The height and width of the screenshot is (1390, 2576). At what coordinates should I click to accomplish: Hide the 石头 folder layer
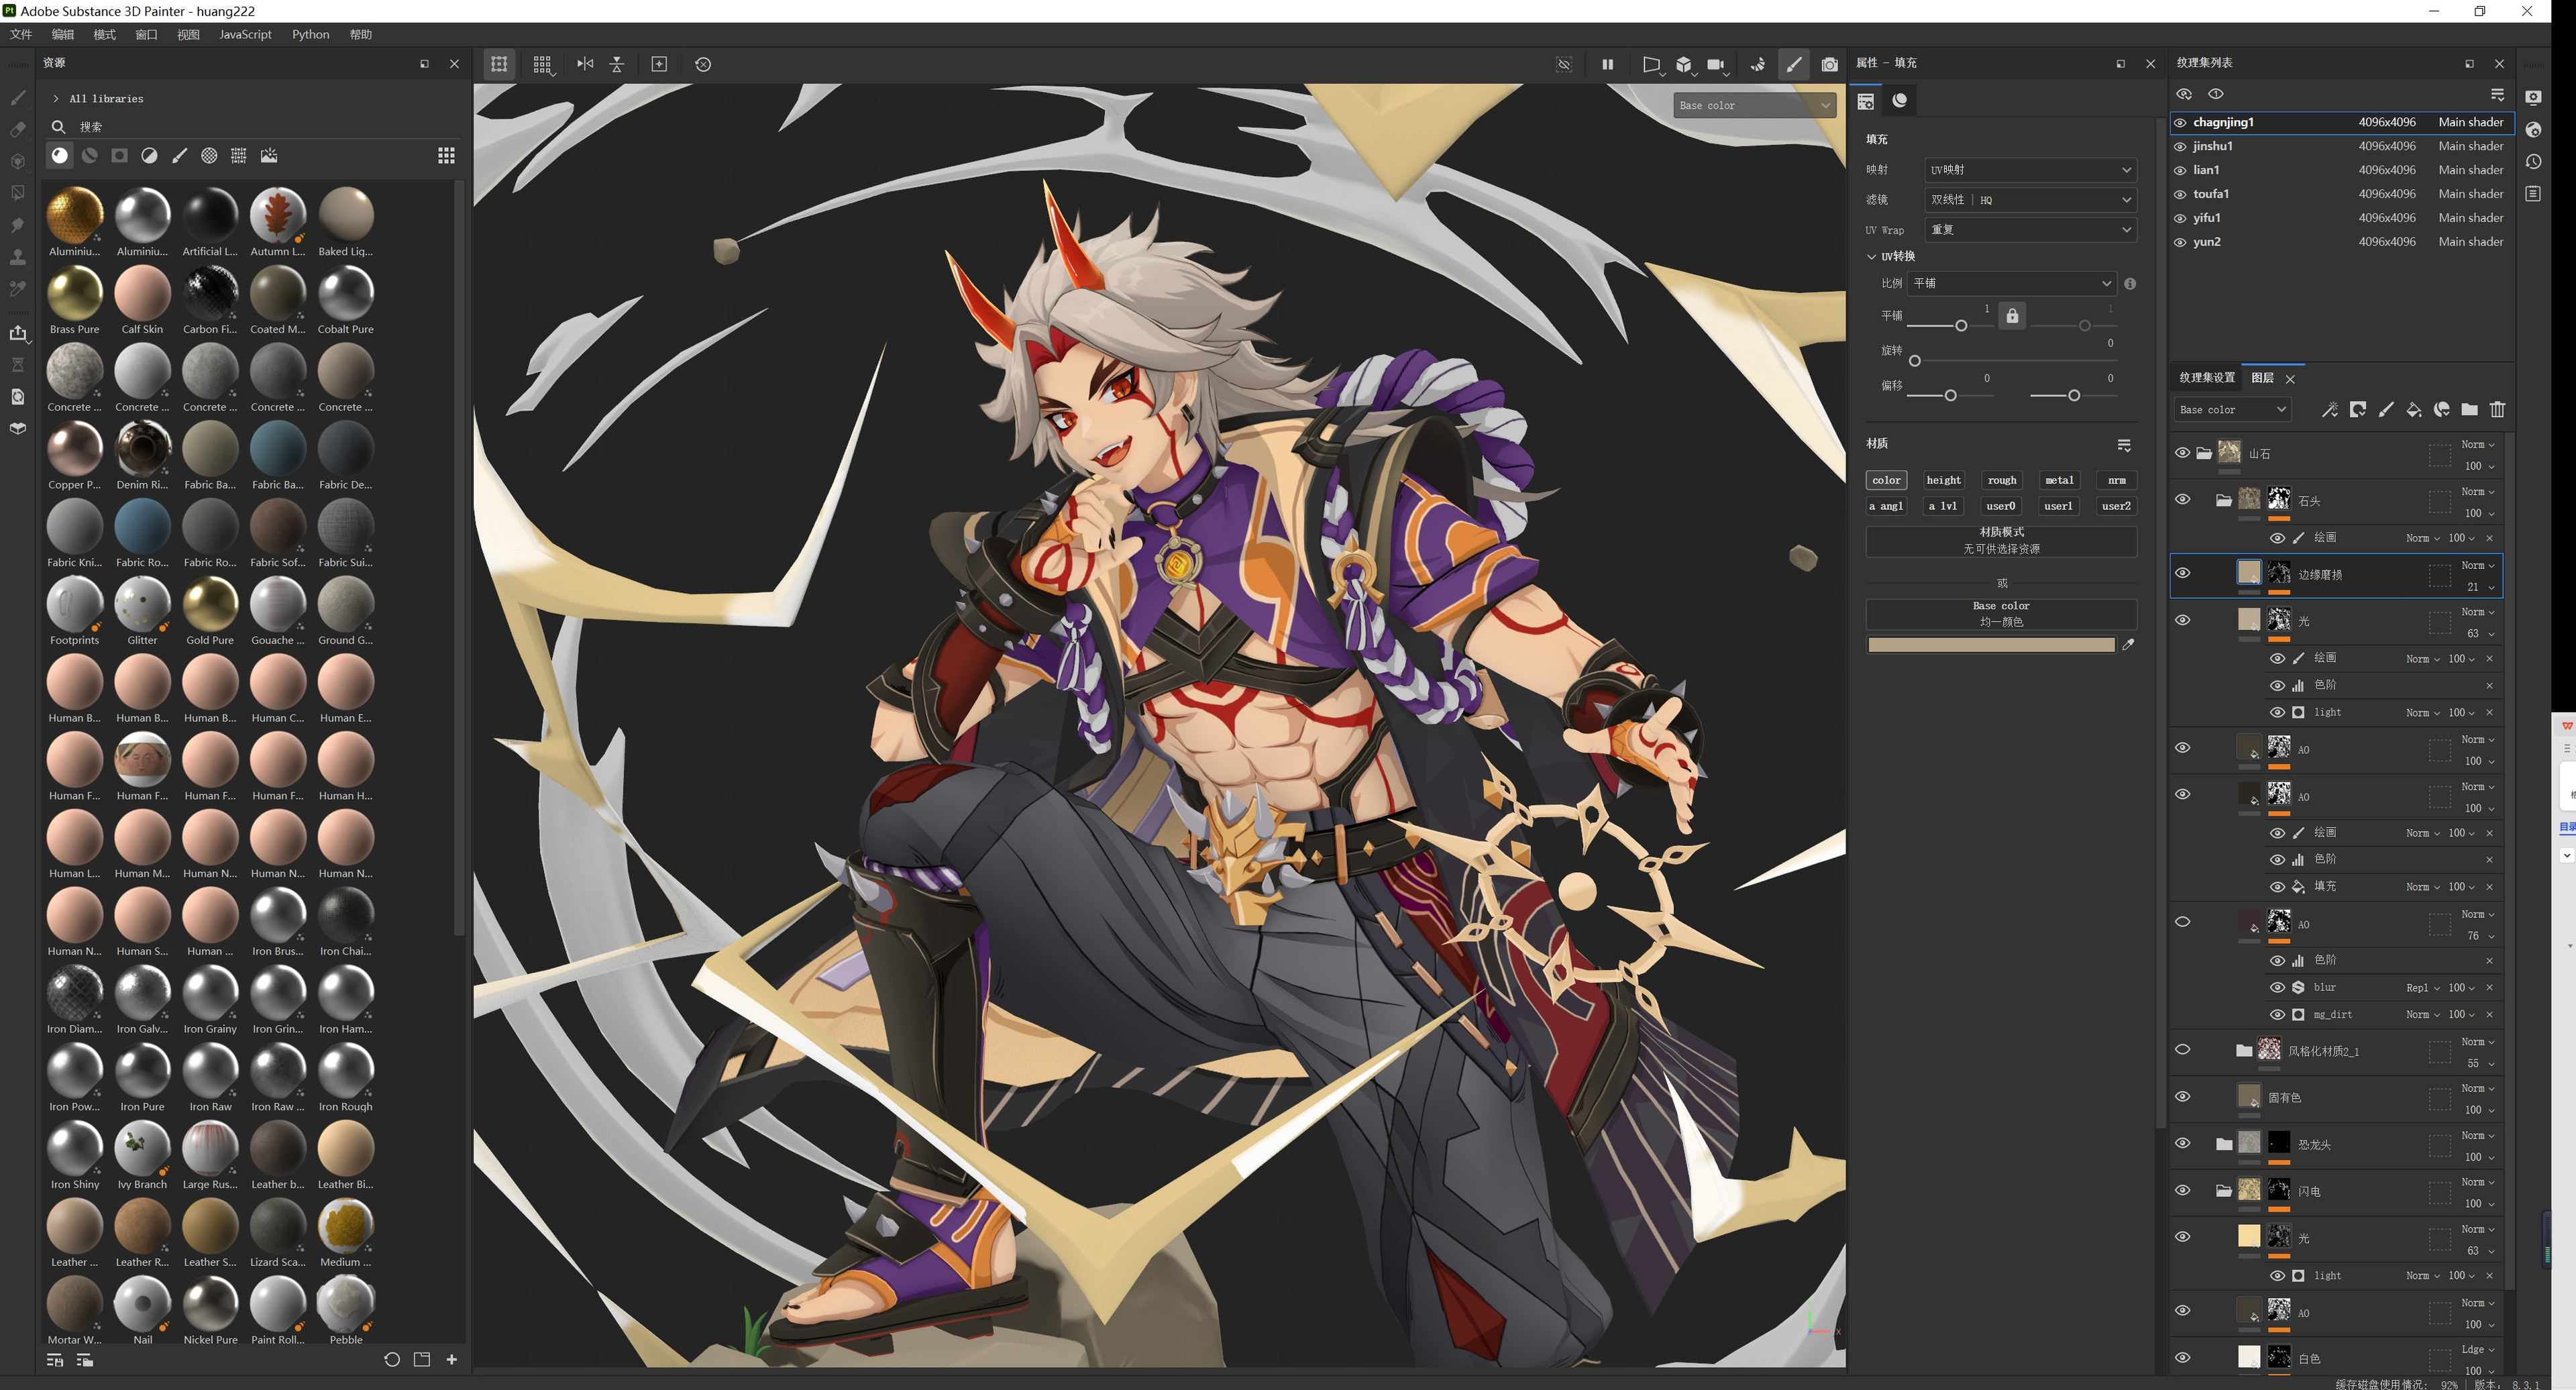tap(2182, 500)
